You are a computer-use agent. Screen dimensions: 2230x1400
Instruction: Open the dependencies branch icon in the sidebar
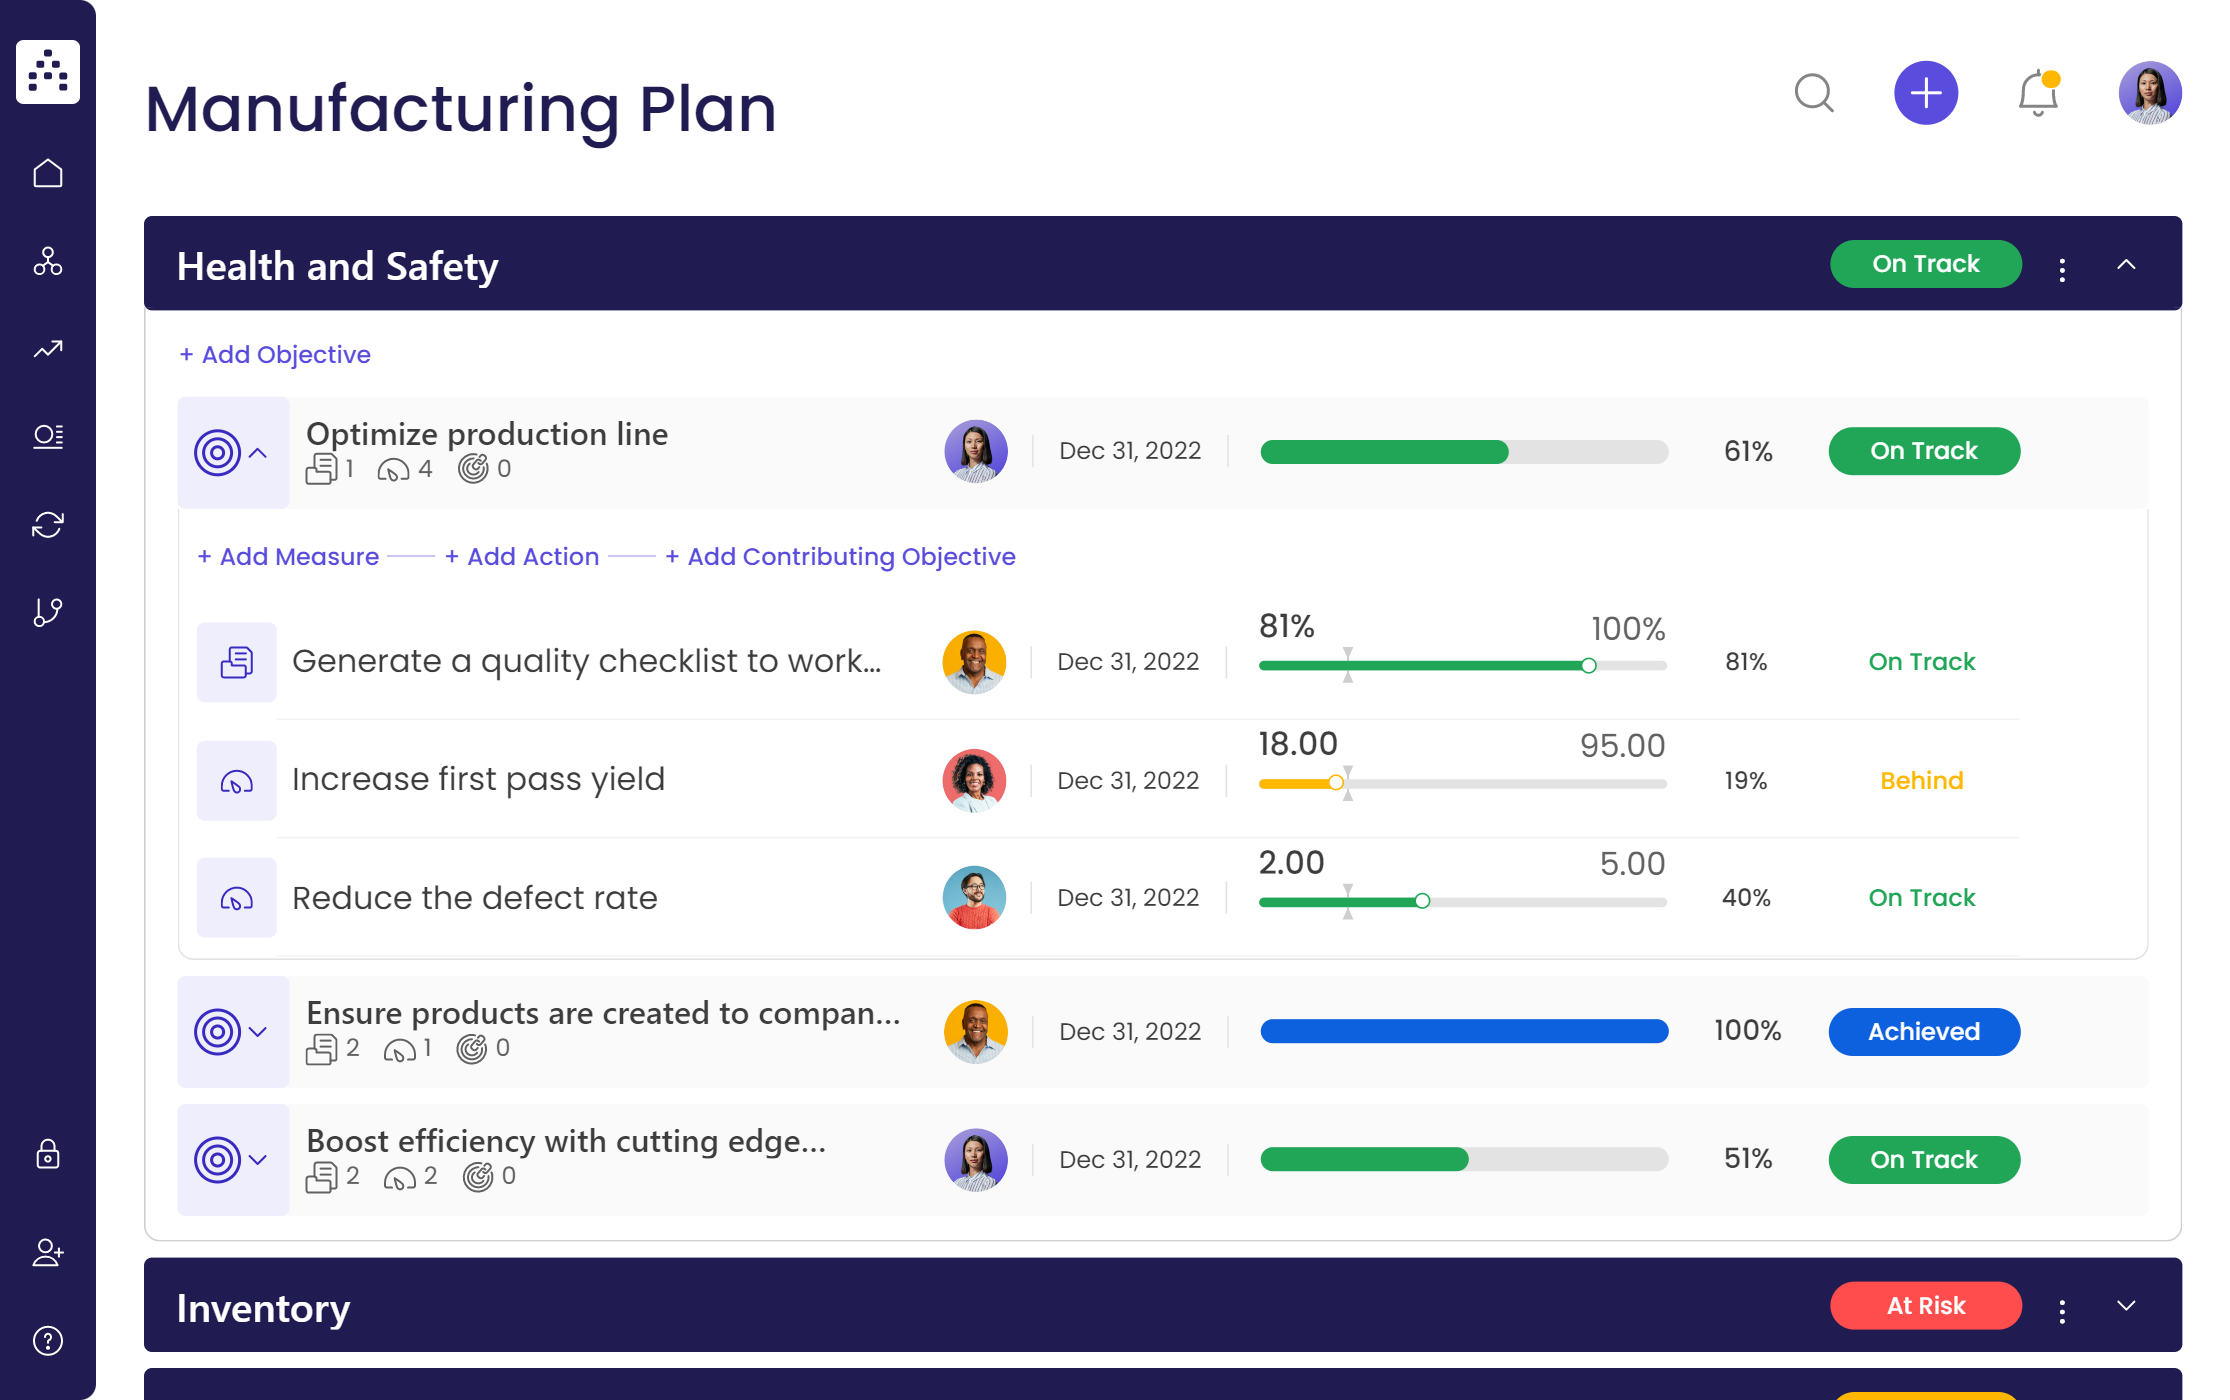click(x=47, y=611)
